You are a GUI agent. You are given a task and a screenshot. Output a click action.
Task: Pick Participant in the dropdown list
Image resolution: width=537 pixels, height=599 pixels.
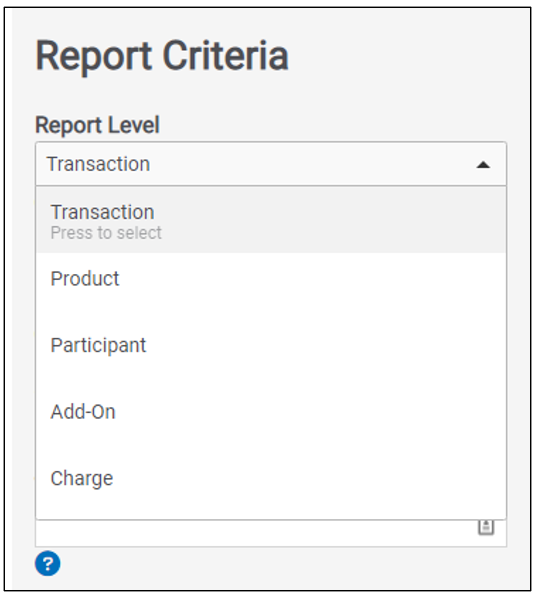(x=271, y=345)
